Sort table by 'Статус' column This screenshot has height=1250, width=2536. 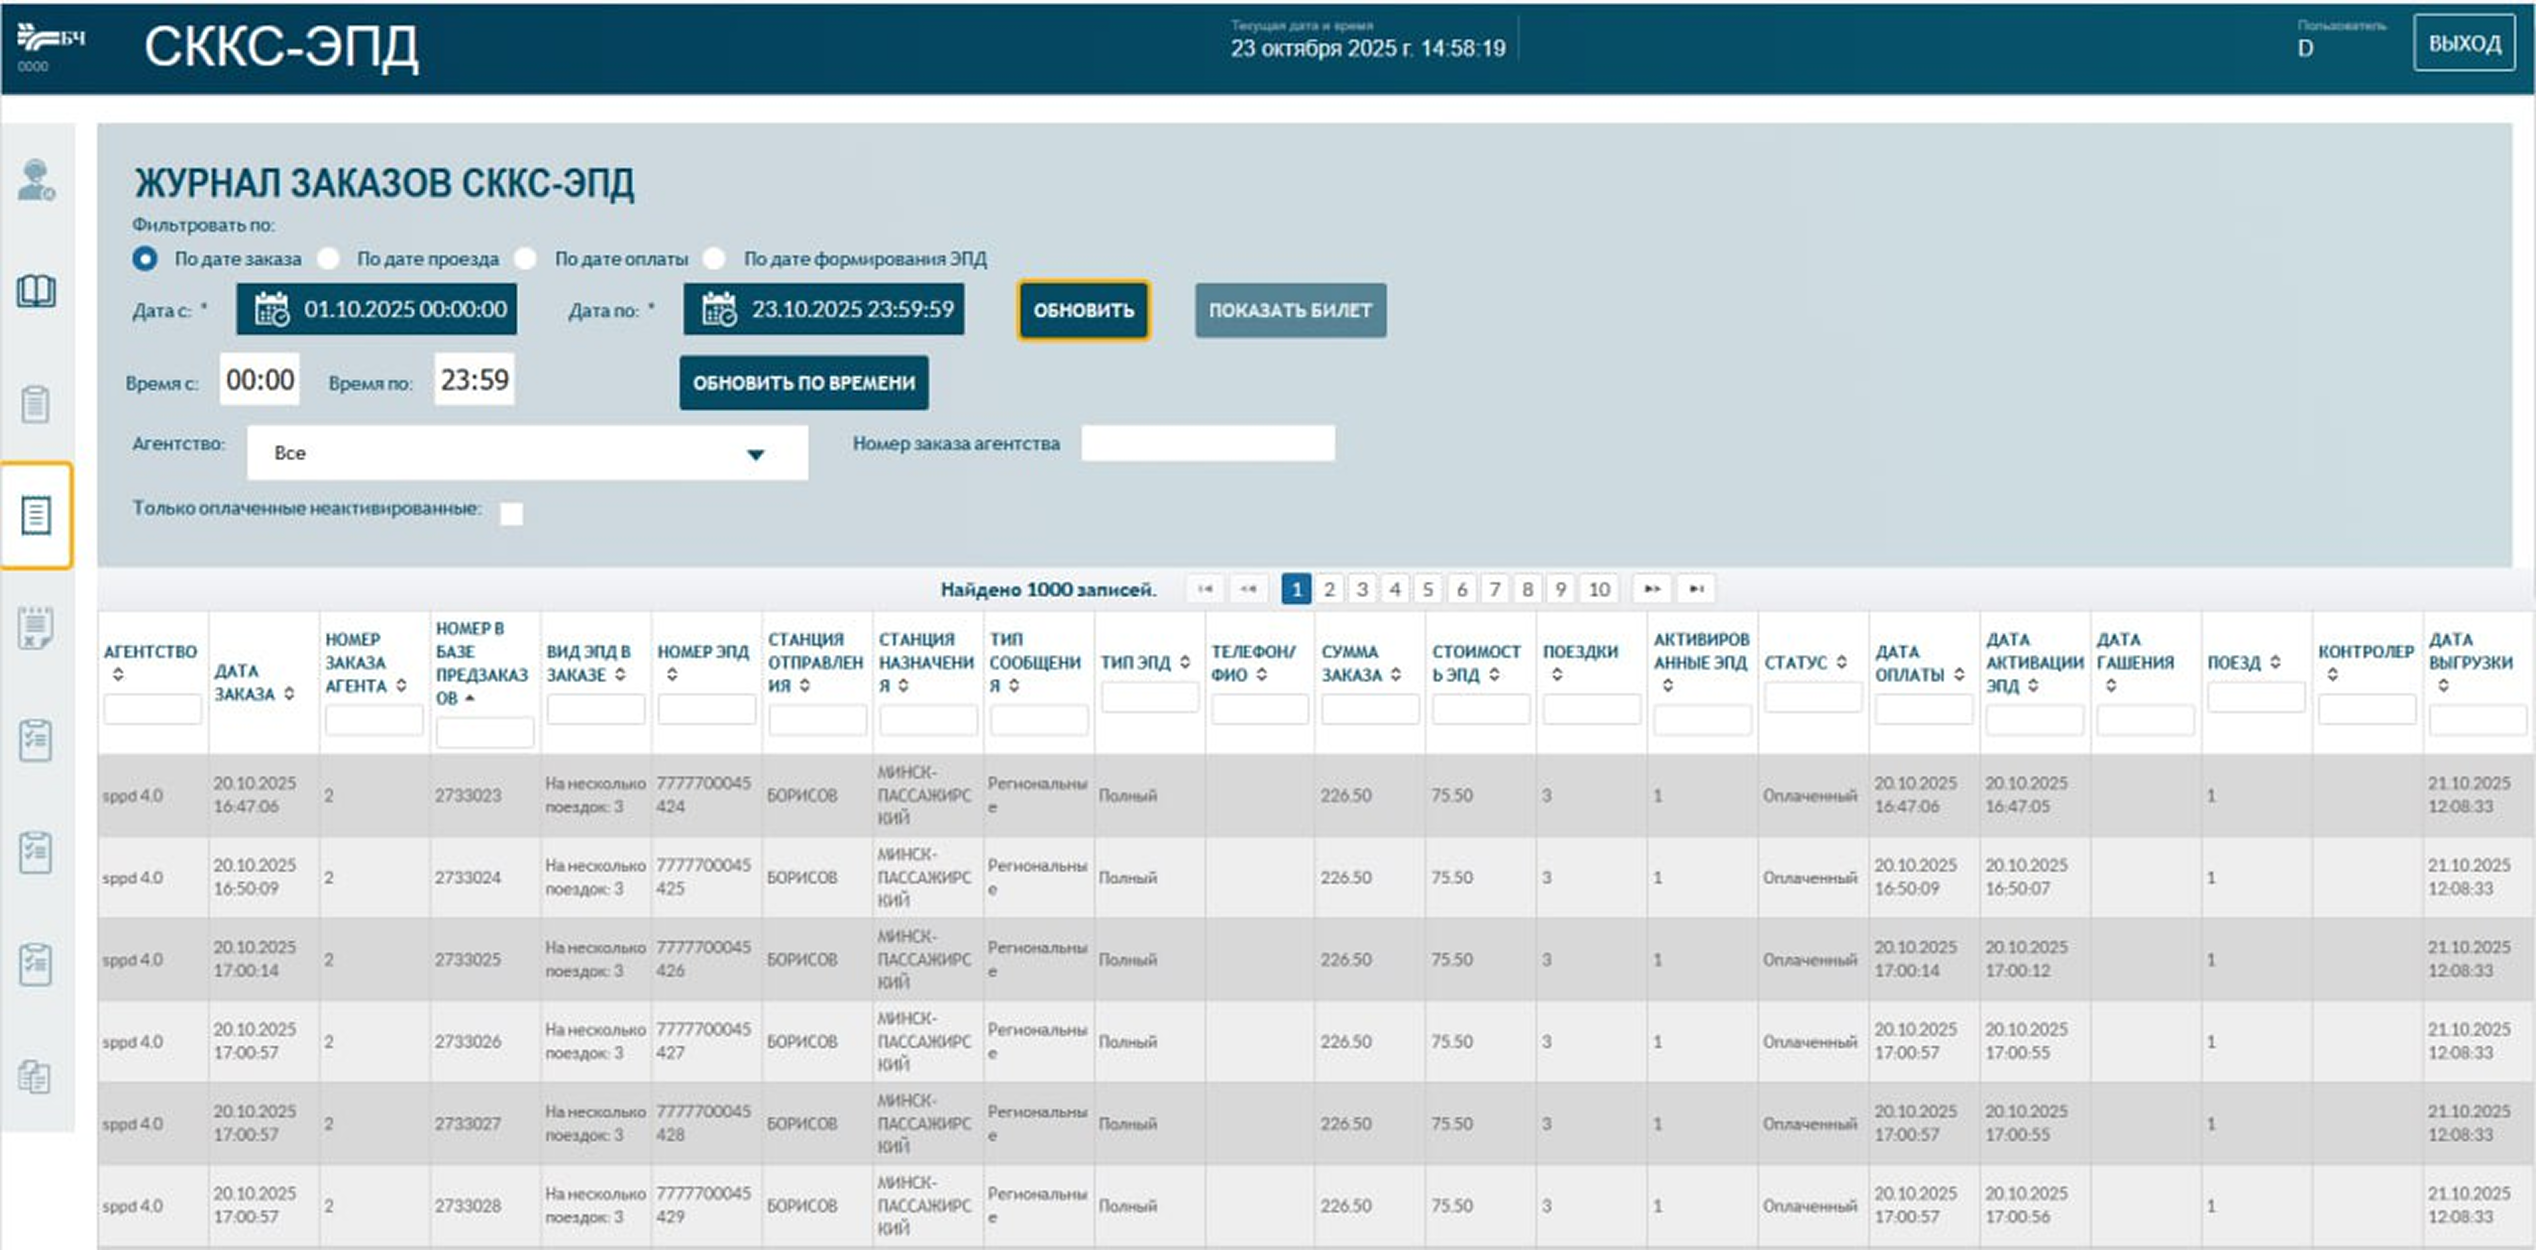pyautogui.click(x=1841, y=662)
